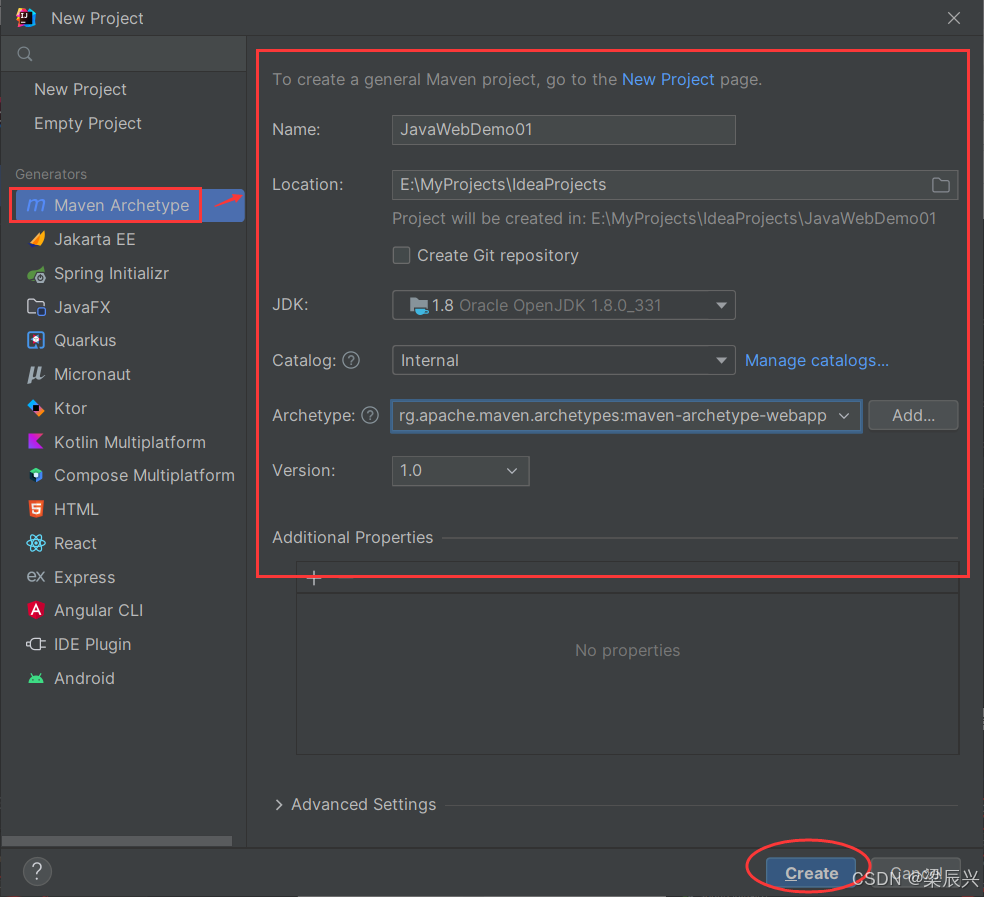984x897 pixels.
Task: Select Empty Project in the sidebar
Action: 88,124
